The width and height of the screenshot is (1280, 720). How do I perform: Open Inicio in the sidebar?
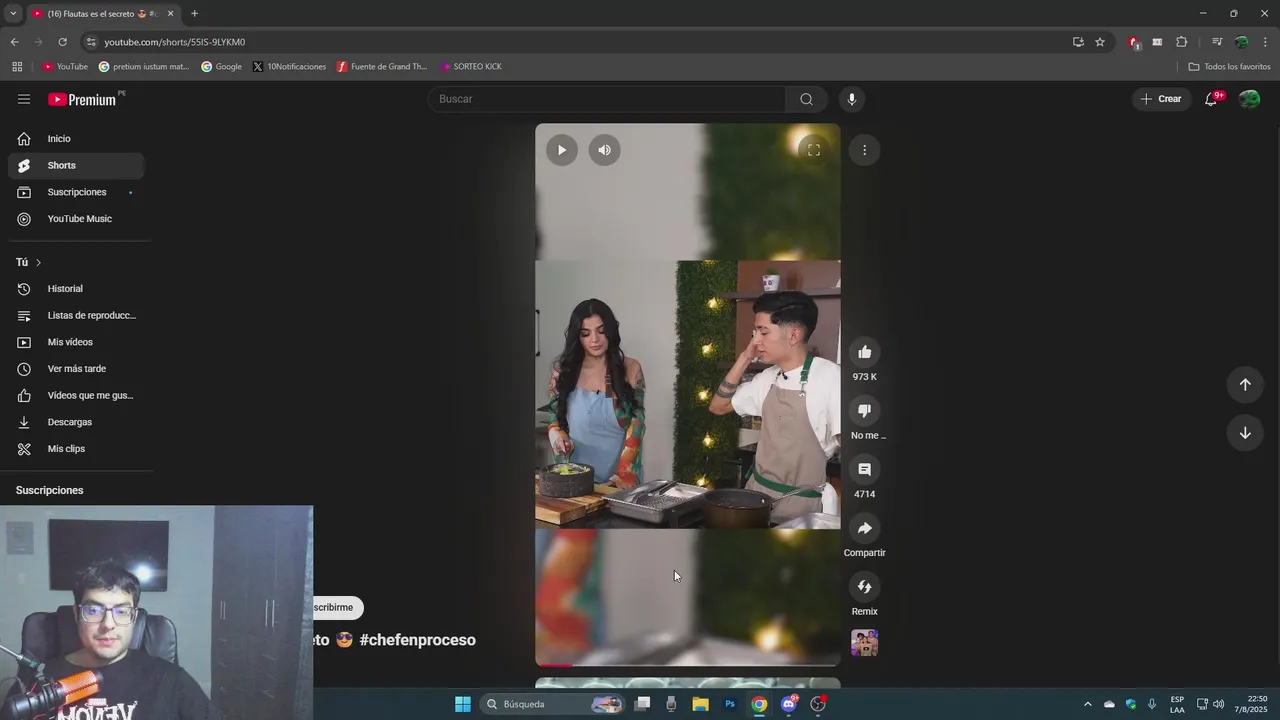pyautogui.click(x=76, y=139)
